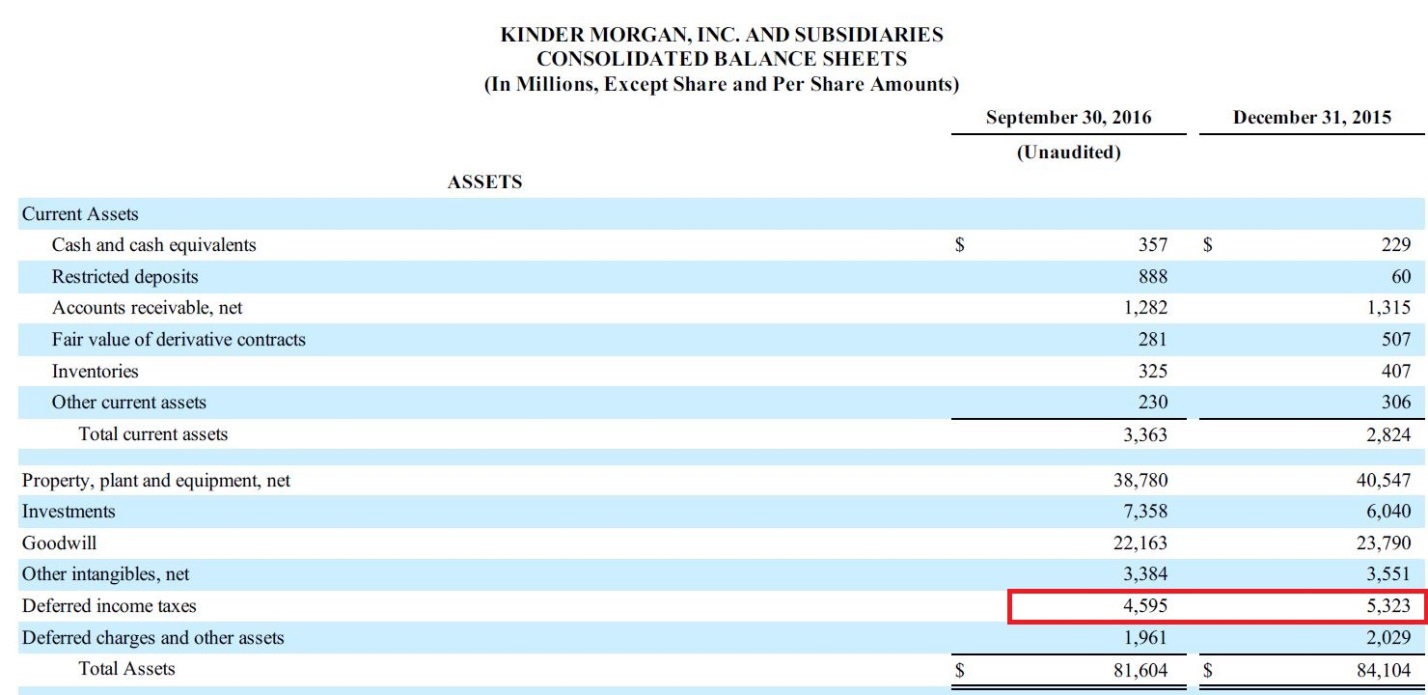Select the other current assets value "306"
The width and height of the screenshot is (1428, 695).
1396,402
